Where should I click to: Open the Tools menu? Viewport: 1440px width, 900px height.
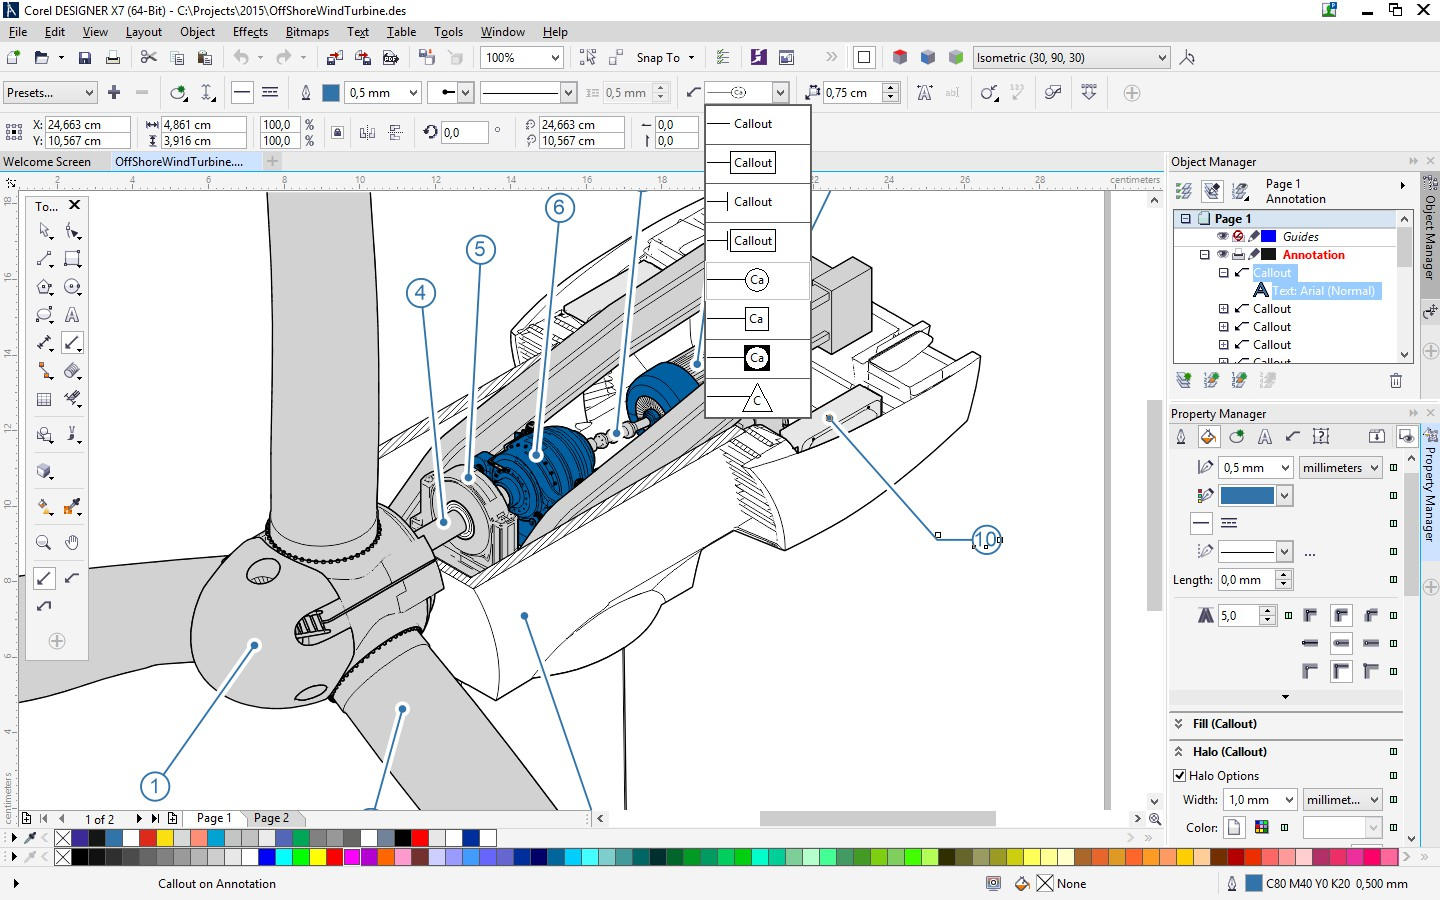[448, 32]
